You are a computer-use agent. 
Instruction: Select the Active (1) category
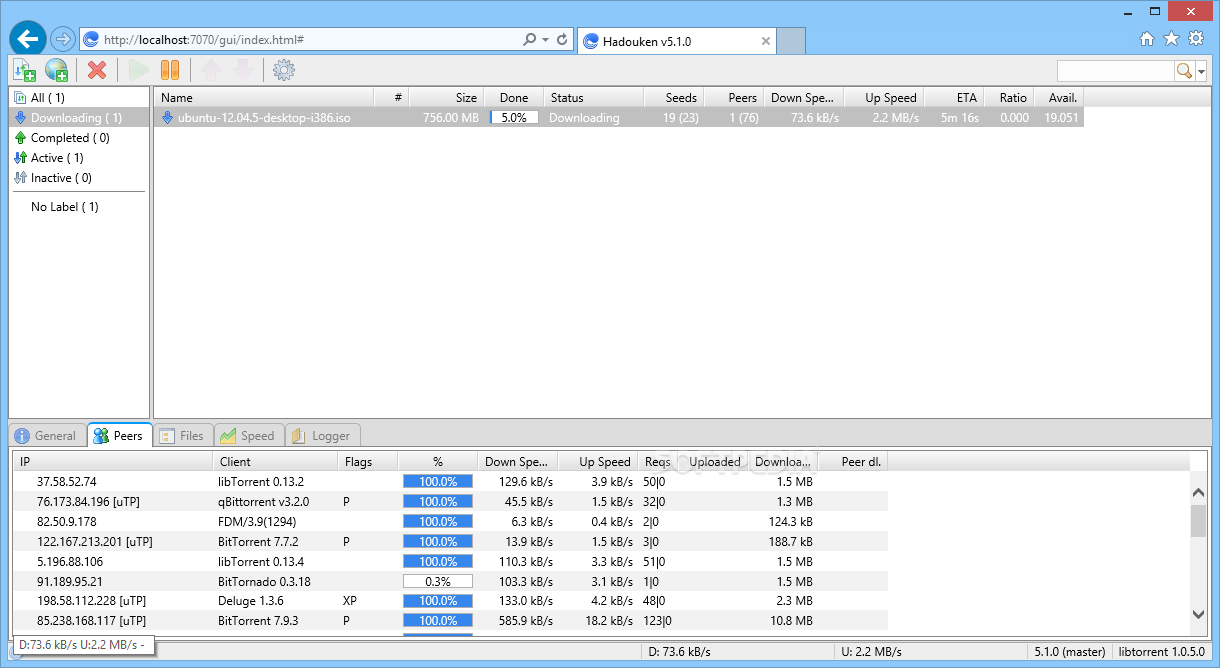[x=79, y=158]
